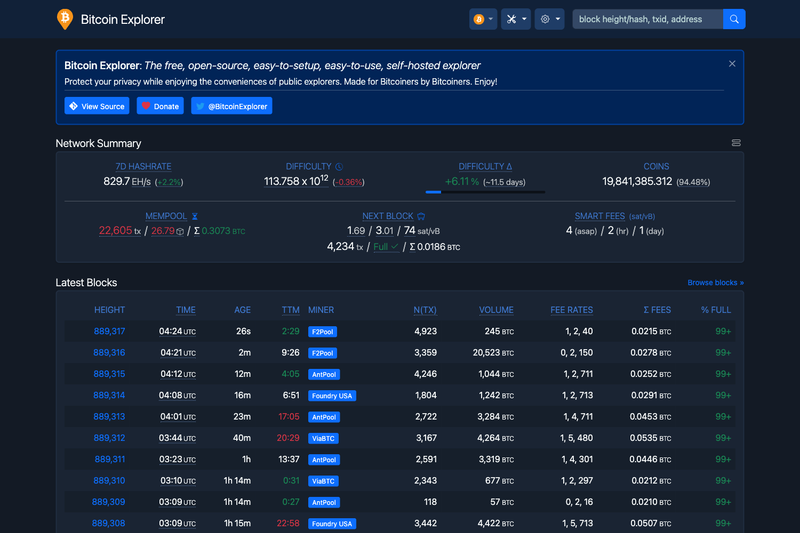Click the icon beside Next Block
The height and width of the screenshot is (533, 800).
pyautogui.click(x=421, y=216)
